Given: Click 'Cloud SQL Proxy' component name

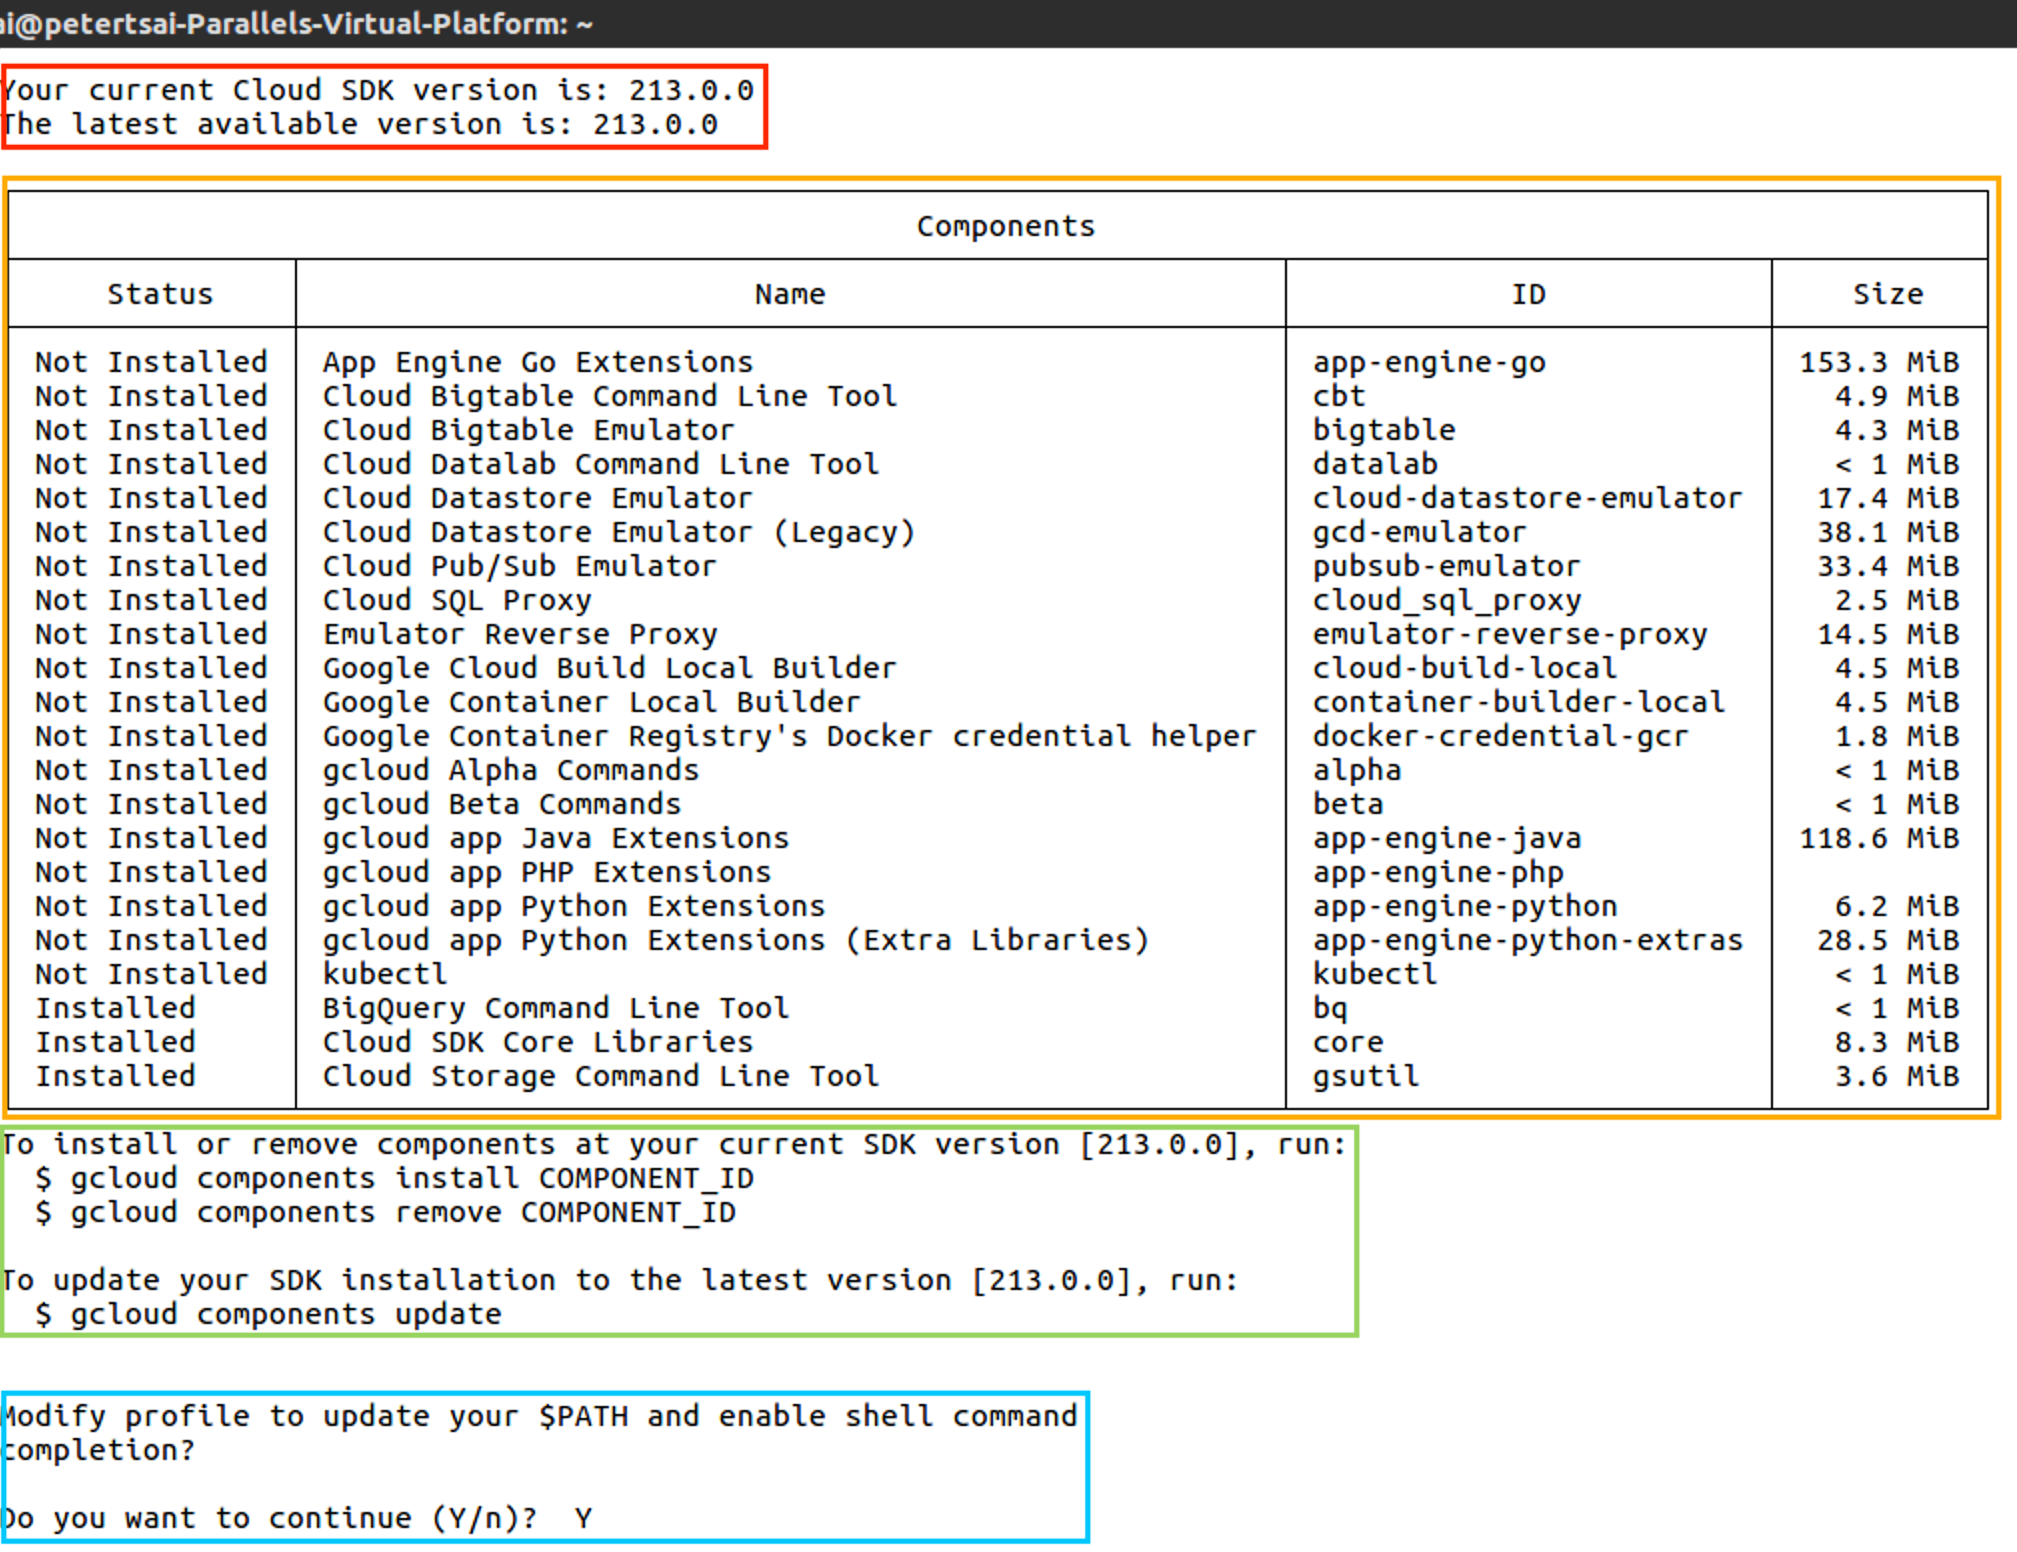Looking at the screenshot, I should tap(456, 600).
